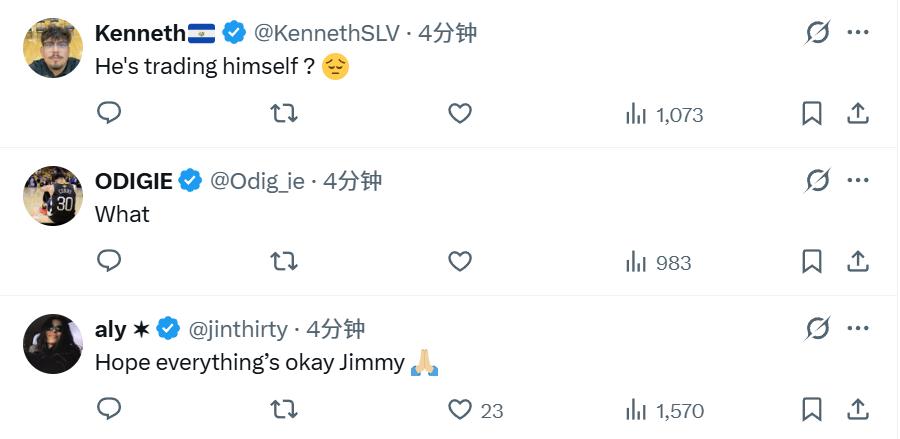Click Grok icon on Kenneth's tweet
The width and height of the screenshot is (900, 439).
(x=817, y=32)
